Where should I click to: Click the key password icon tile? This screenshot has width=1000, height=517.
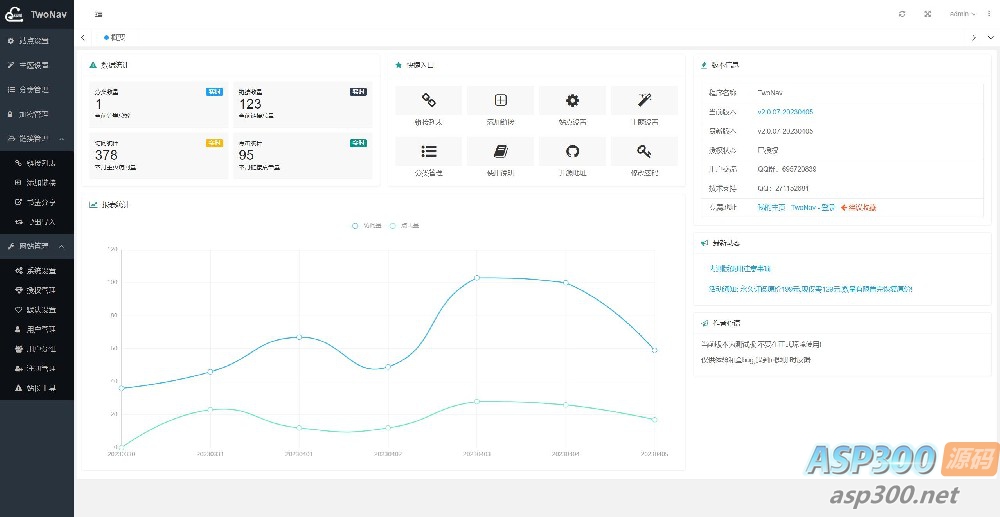[x=644, y=151]
